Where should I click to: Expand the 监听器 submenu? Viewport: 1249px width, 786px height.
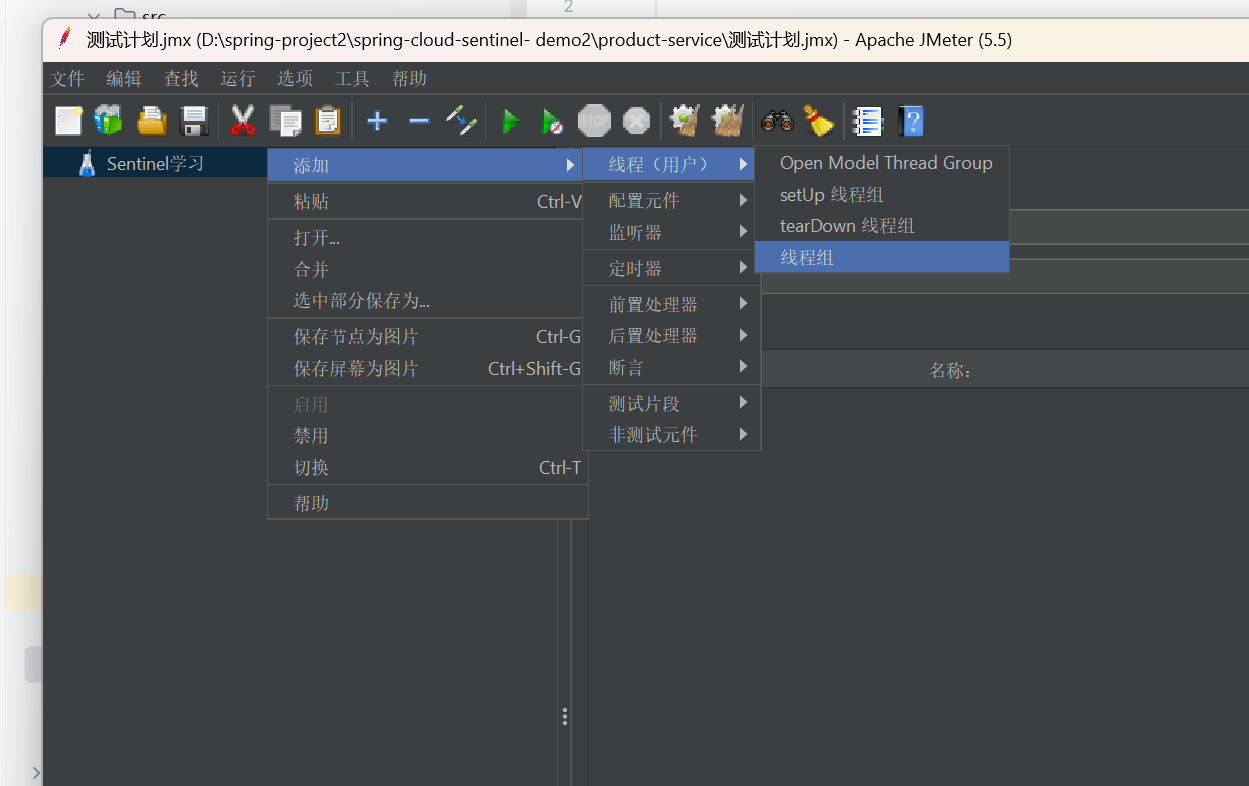pyautogui.click(x=671, y=232)
